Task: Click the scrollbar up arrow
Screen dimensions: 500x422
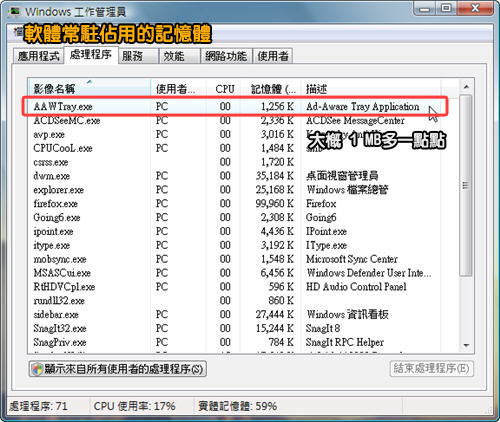Action: pos(466,87)
